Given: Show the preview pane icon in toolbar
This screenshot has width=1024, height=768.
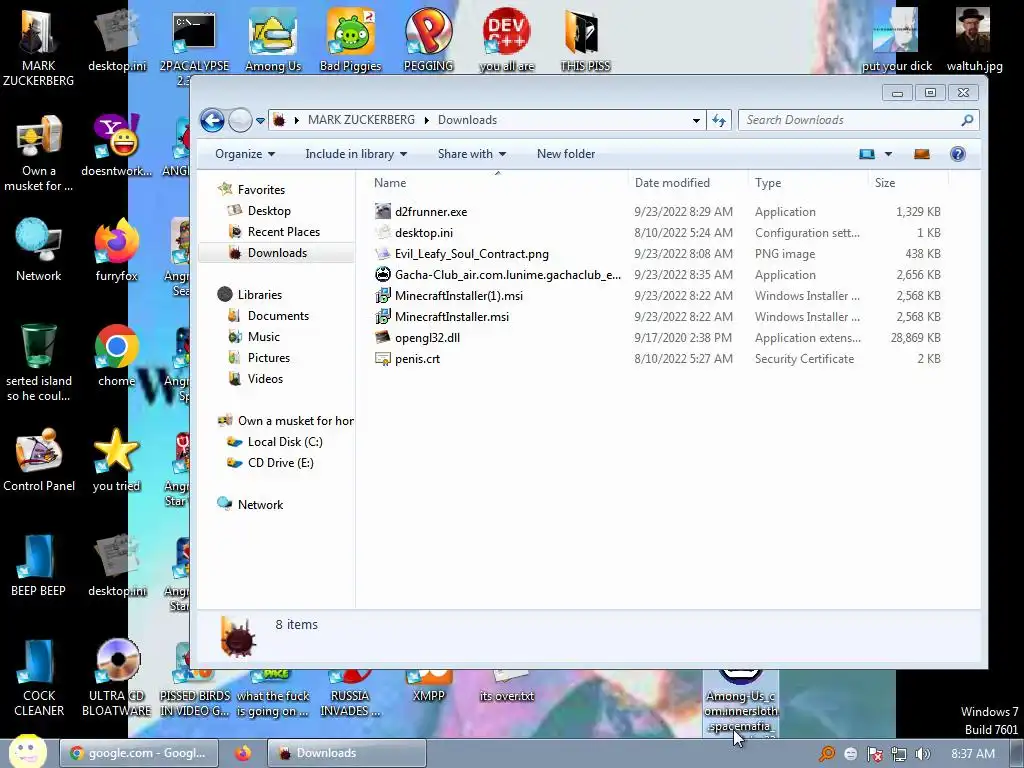Looking at the screenshot, I should [921, 154].
